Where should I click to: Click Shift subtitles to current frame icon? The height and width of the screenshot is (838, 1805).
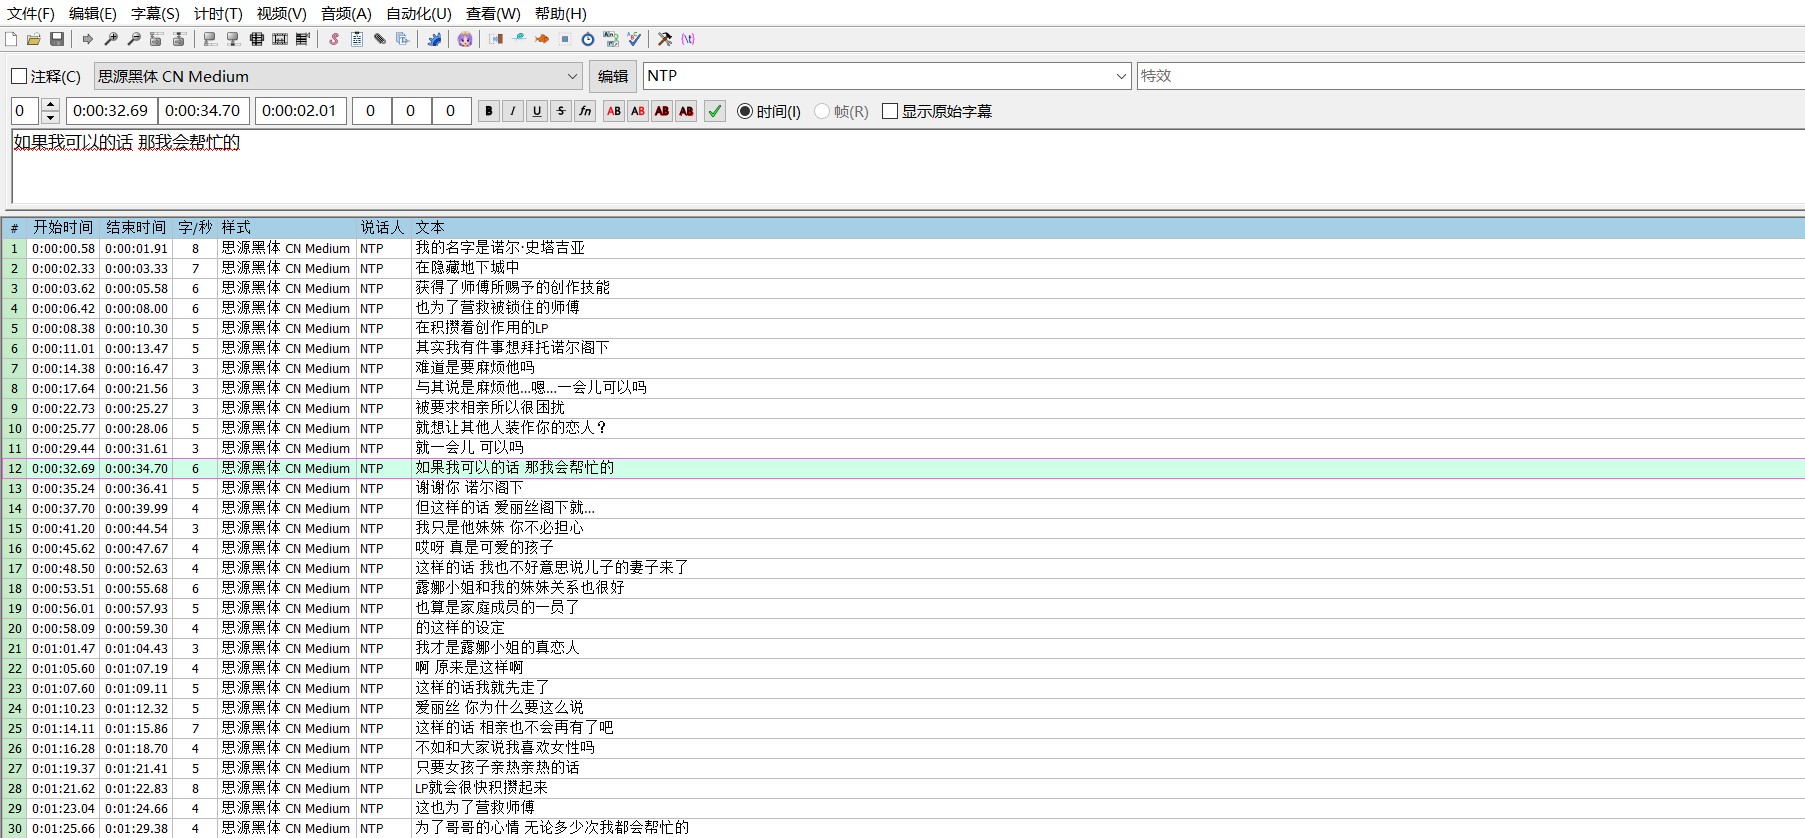point(303,39)
